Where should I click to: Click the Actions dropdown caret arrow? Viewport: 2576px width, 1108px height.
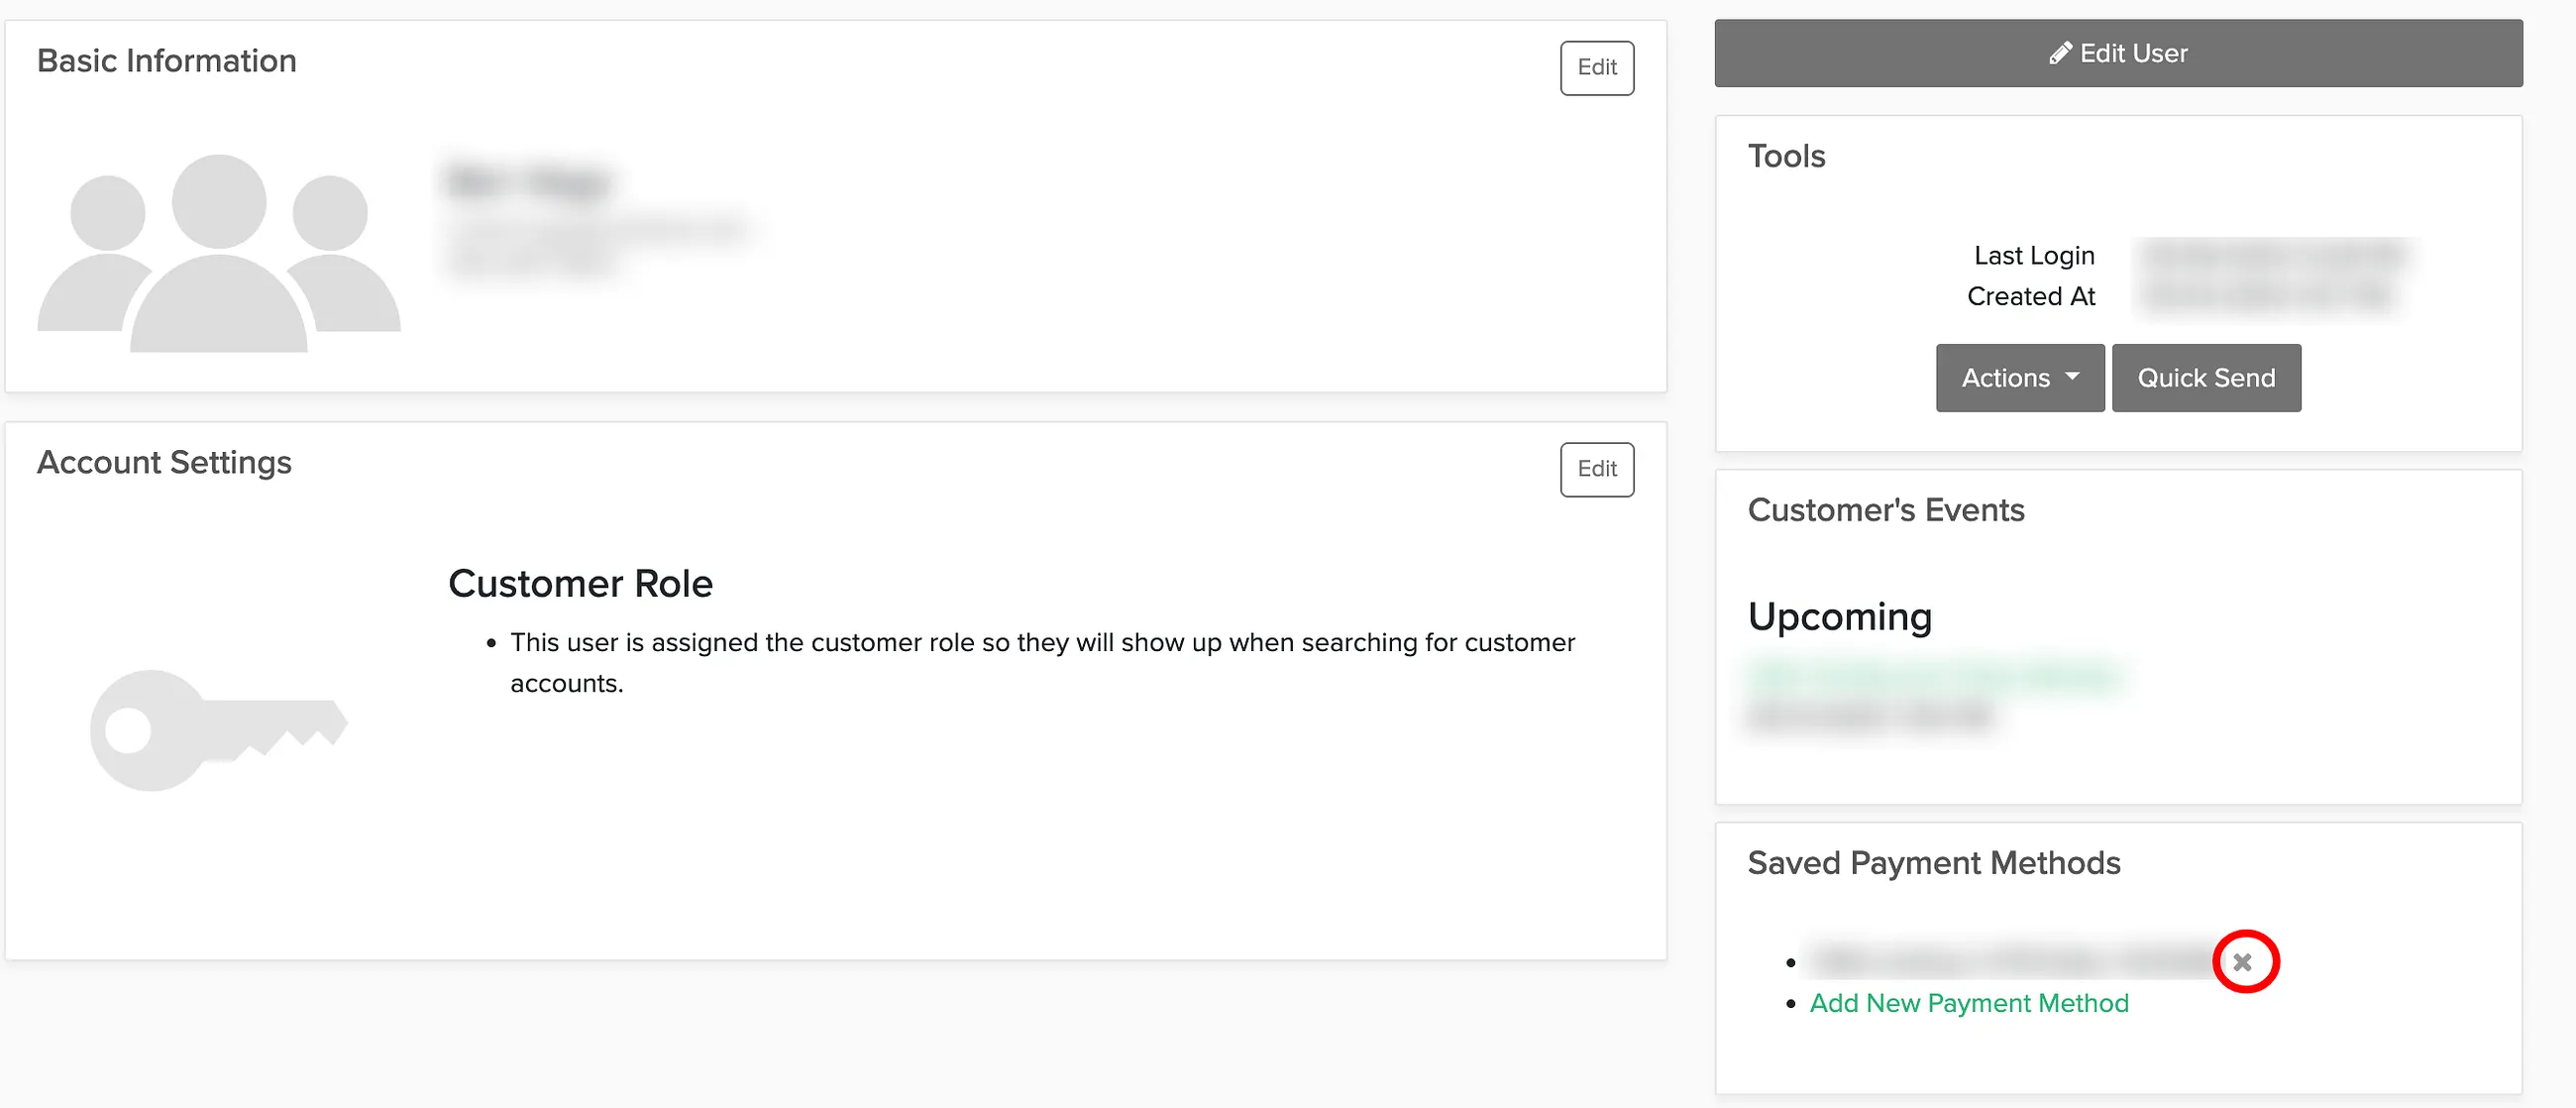2072,377
